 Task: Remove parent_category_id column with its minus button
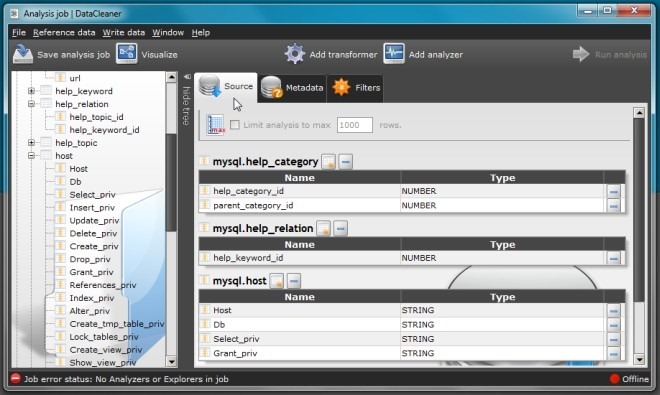click(x=614, y=206)
